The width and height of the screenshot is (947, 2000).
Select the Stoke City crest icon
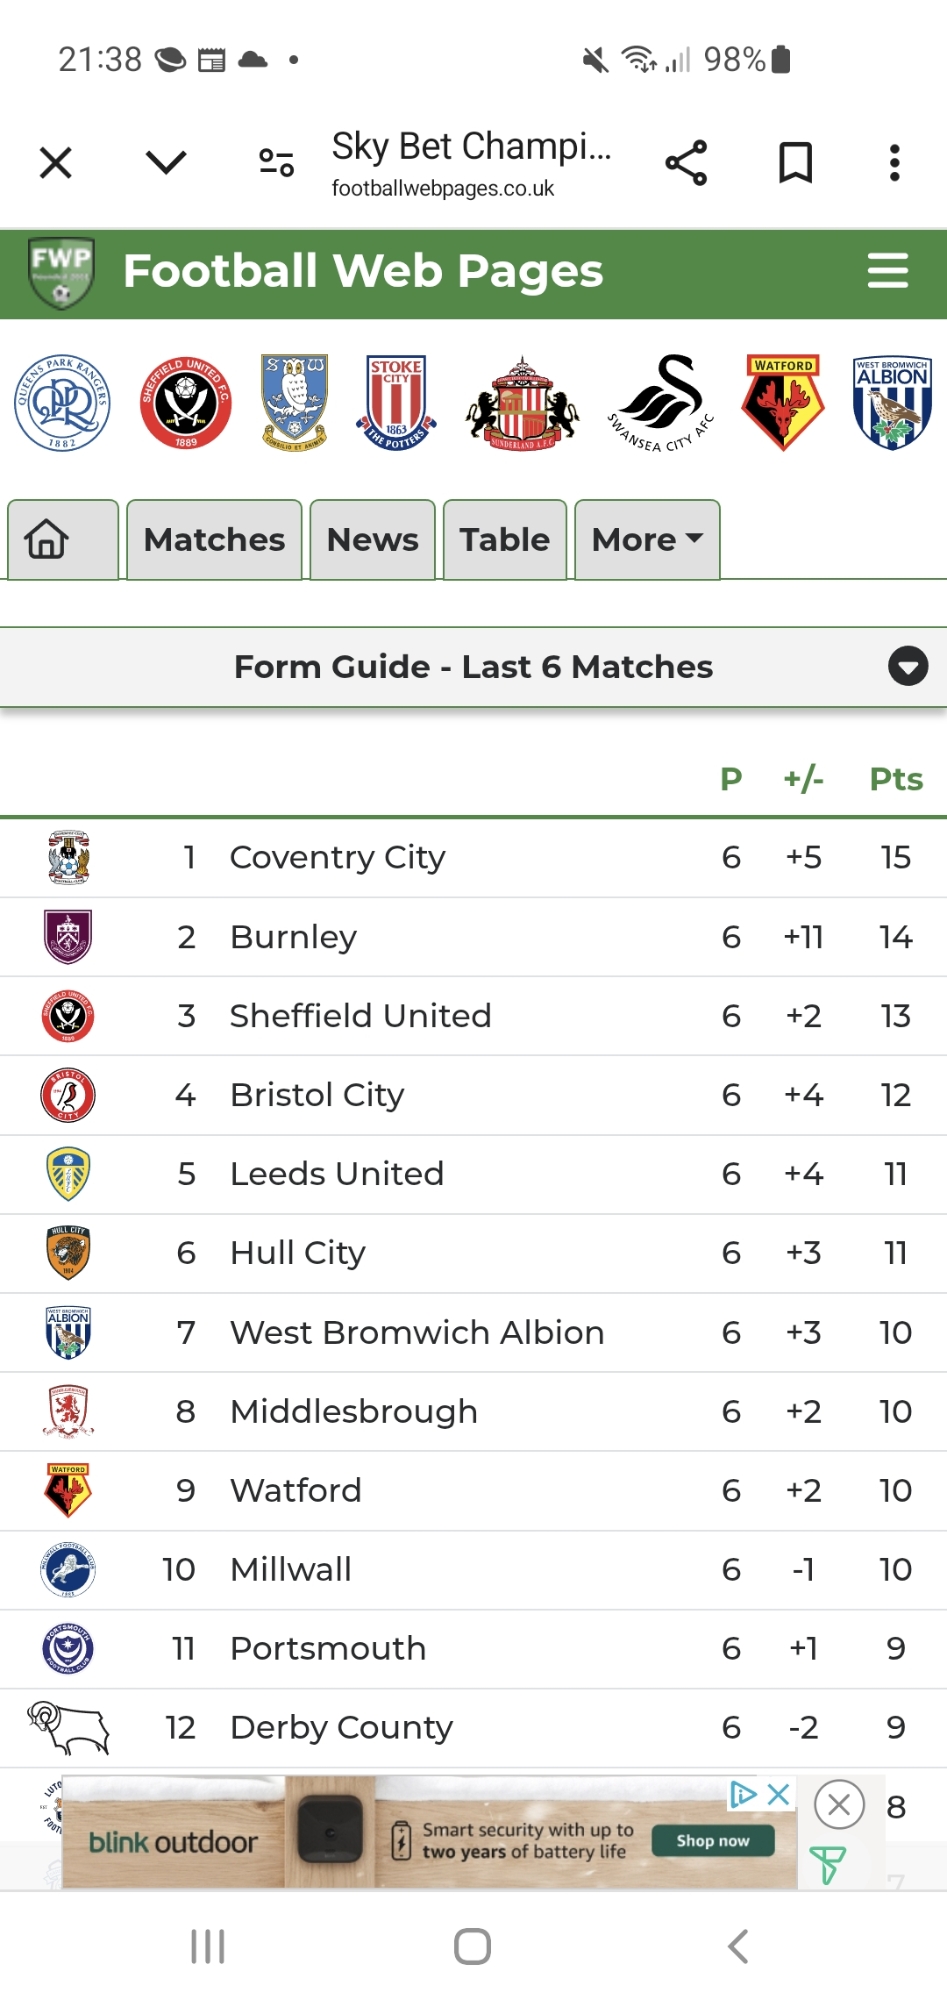pos(396,403)
